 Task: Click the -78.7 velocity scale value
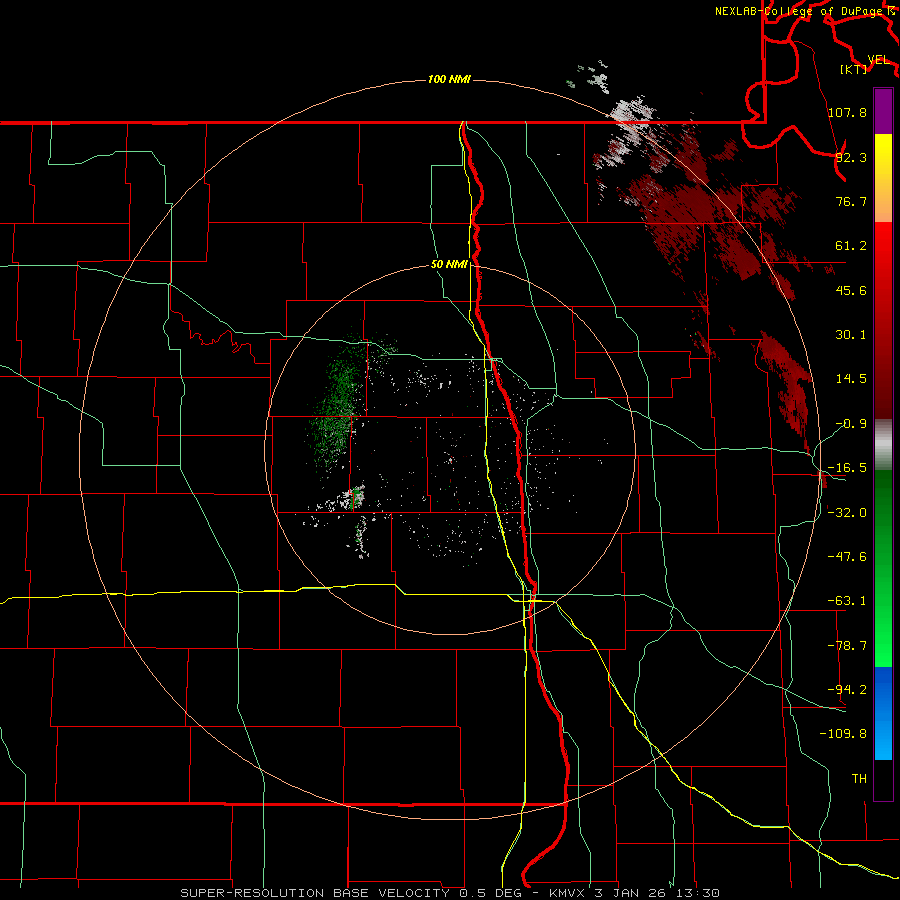click(847, 646)
